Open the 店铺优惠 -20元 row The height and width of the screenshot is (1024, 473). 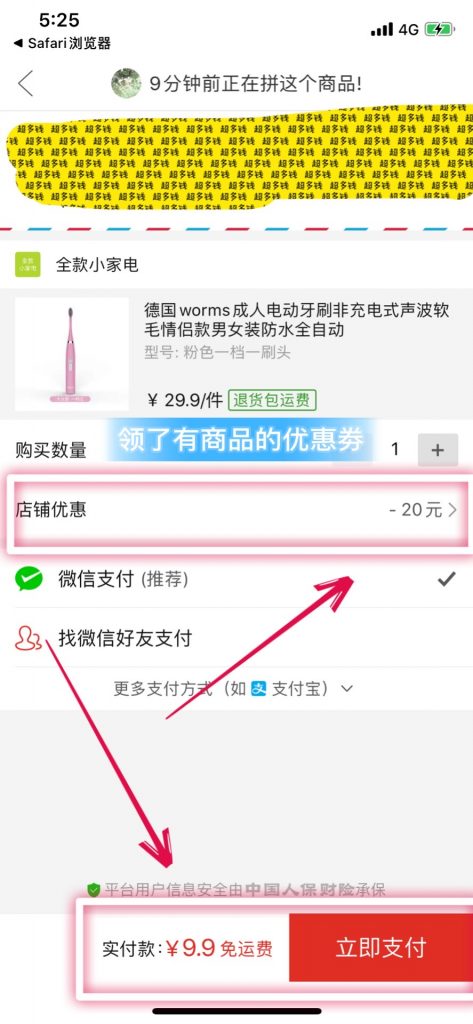[236, 510]
